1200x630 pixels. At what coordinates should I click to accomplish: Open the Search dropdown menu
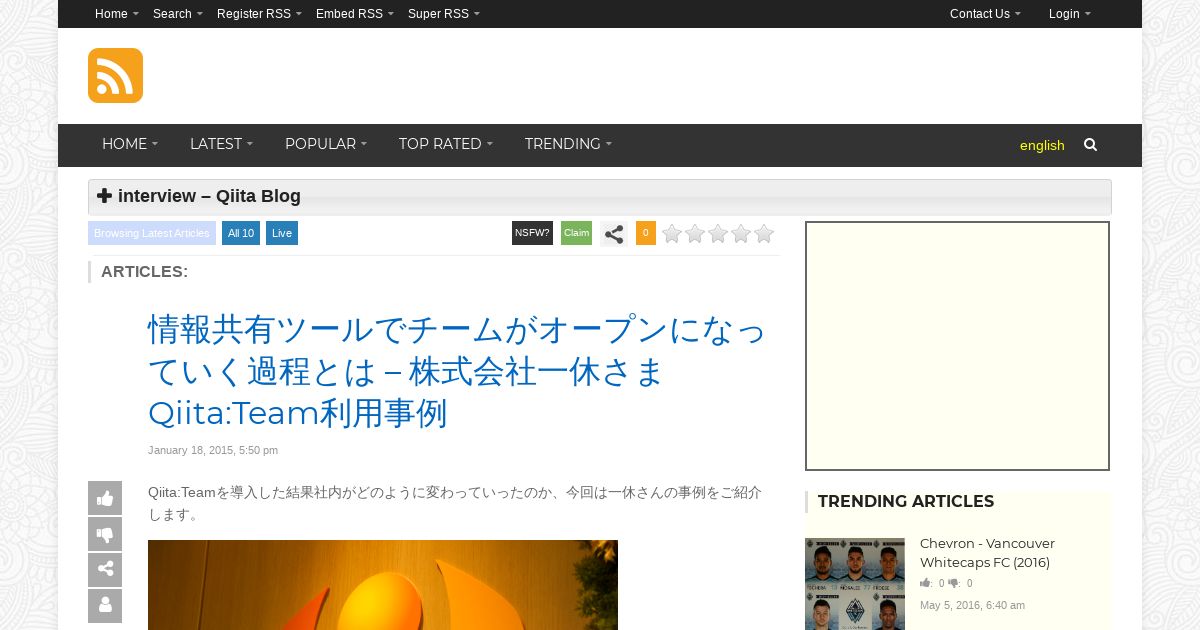coord(178,14)
